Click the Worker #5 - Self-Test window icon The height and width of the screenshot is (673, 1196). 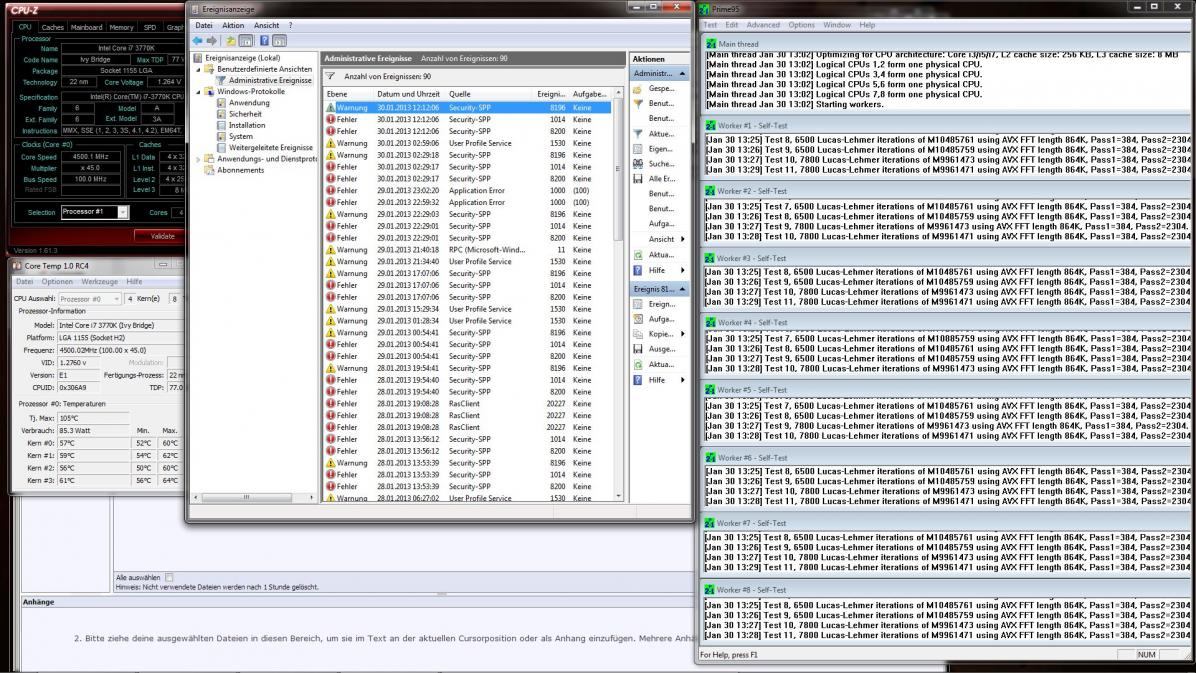[710, 390]
